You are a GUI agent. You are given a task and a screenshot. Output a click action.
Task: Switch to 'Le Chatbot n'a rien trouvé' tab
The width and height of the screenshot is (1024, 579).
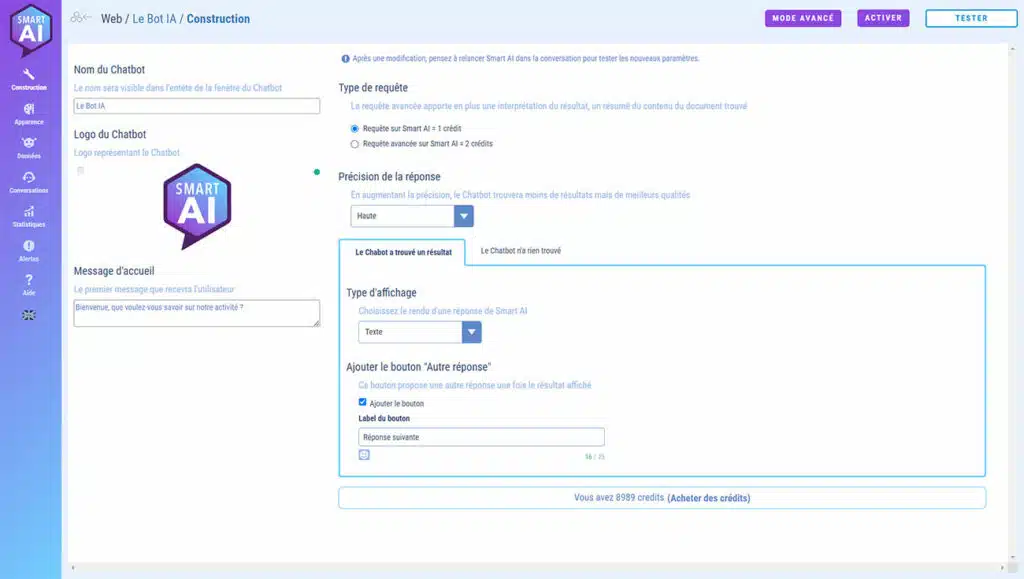[520, 251]
